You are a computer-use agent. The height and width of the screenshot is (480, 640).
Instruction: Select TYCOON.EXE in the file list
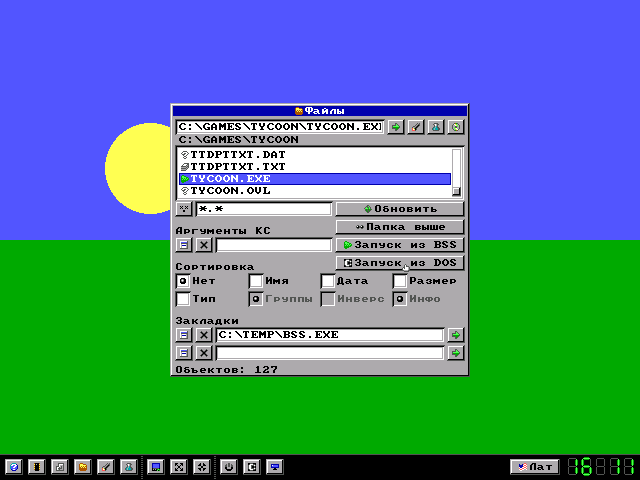point(315,179)
